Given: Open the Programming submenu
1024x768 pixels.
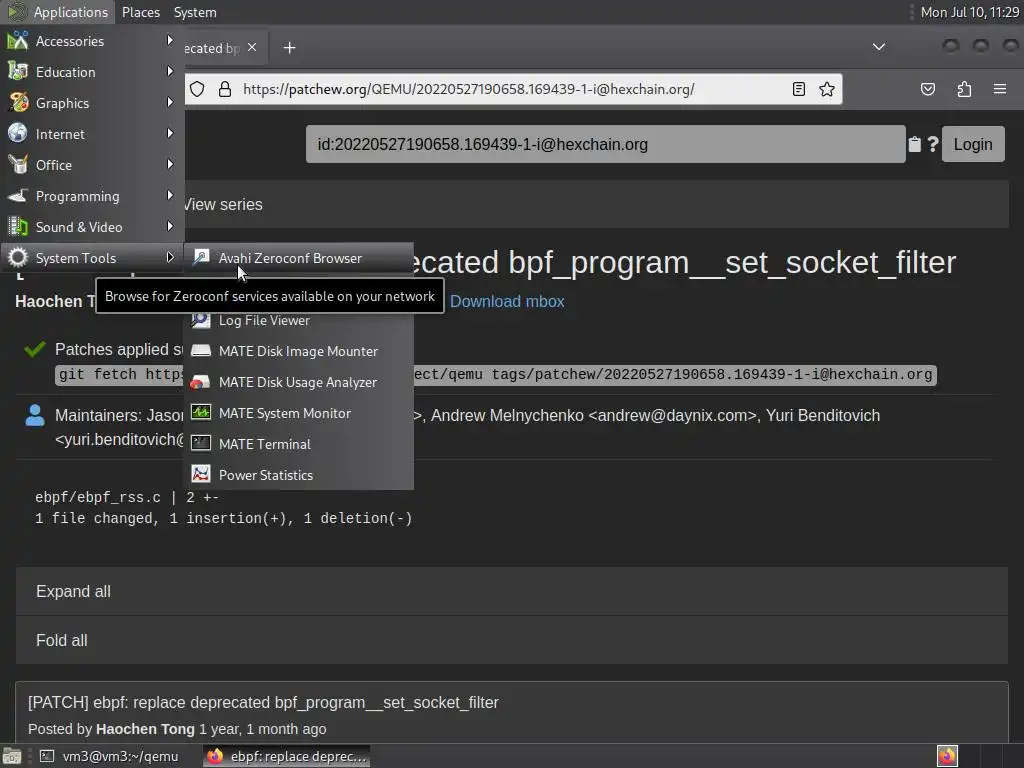Looking at the screenshot, I should pyautogui.click(x=92, y=196).
